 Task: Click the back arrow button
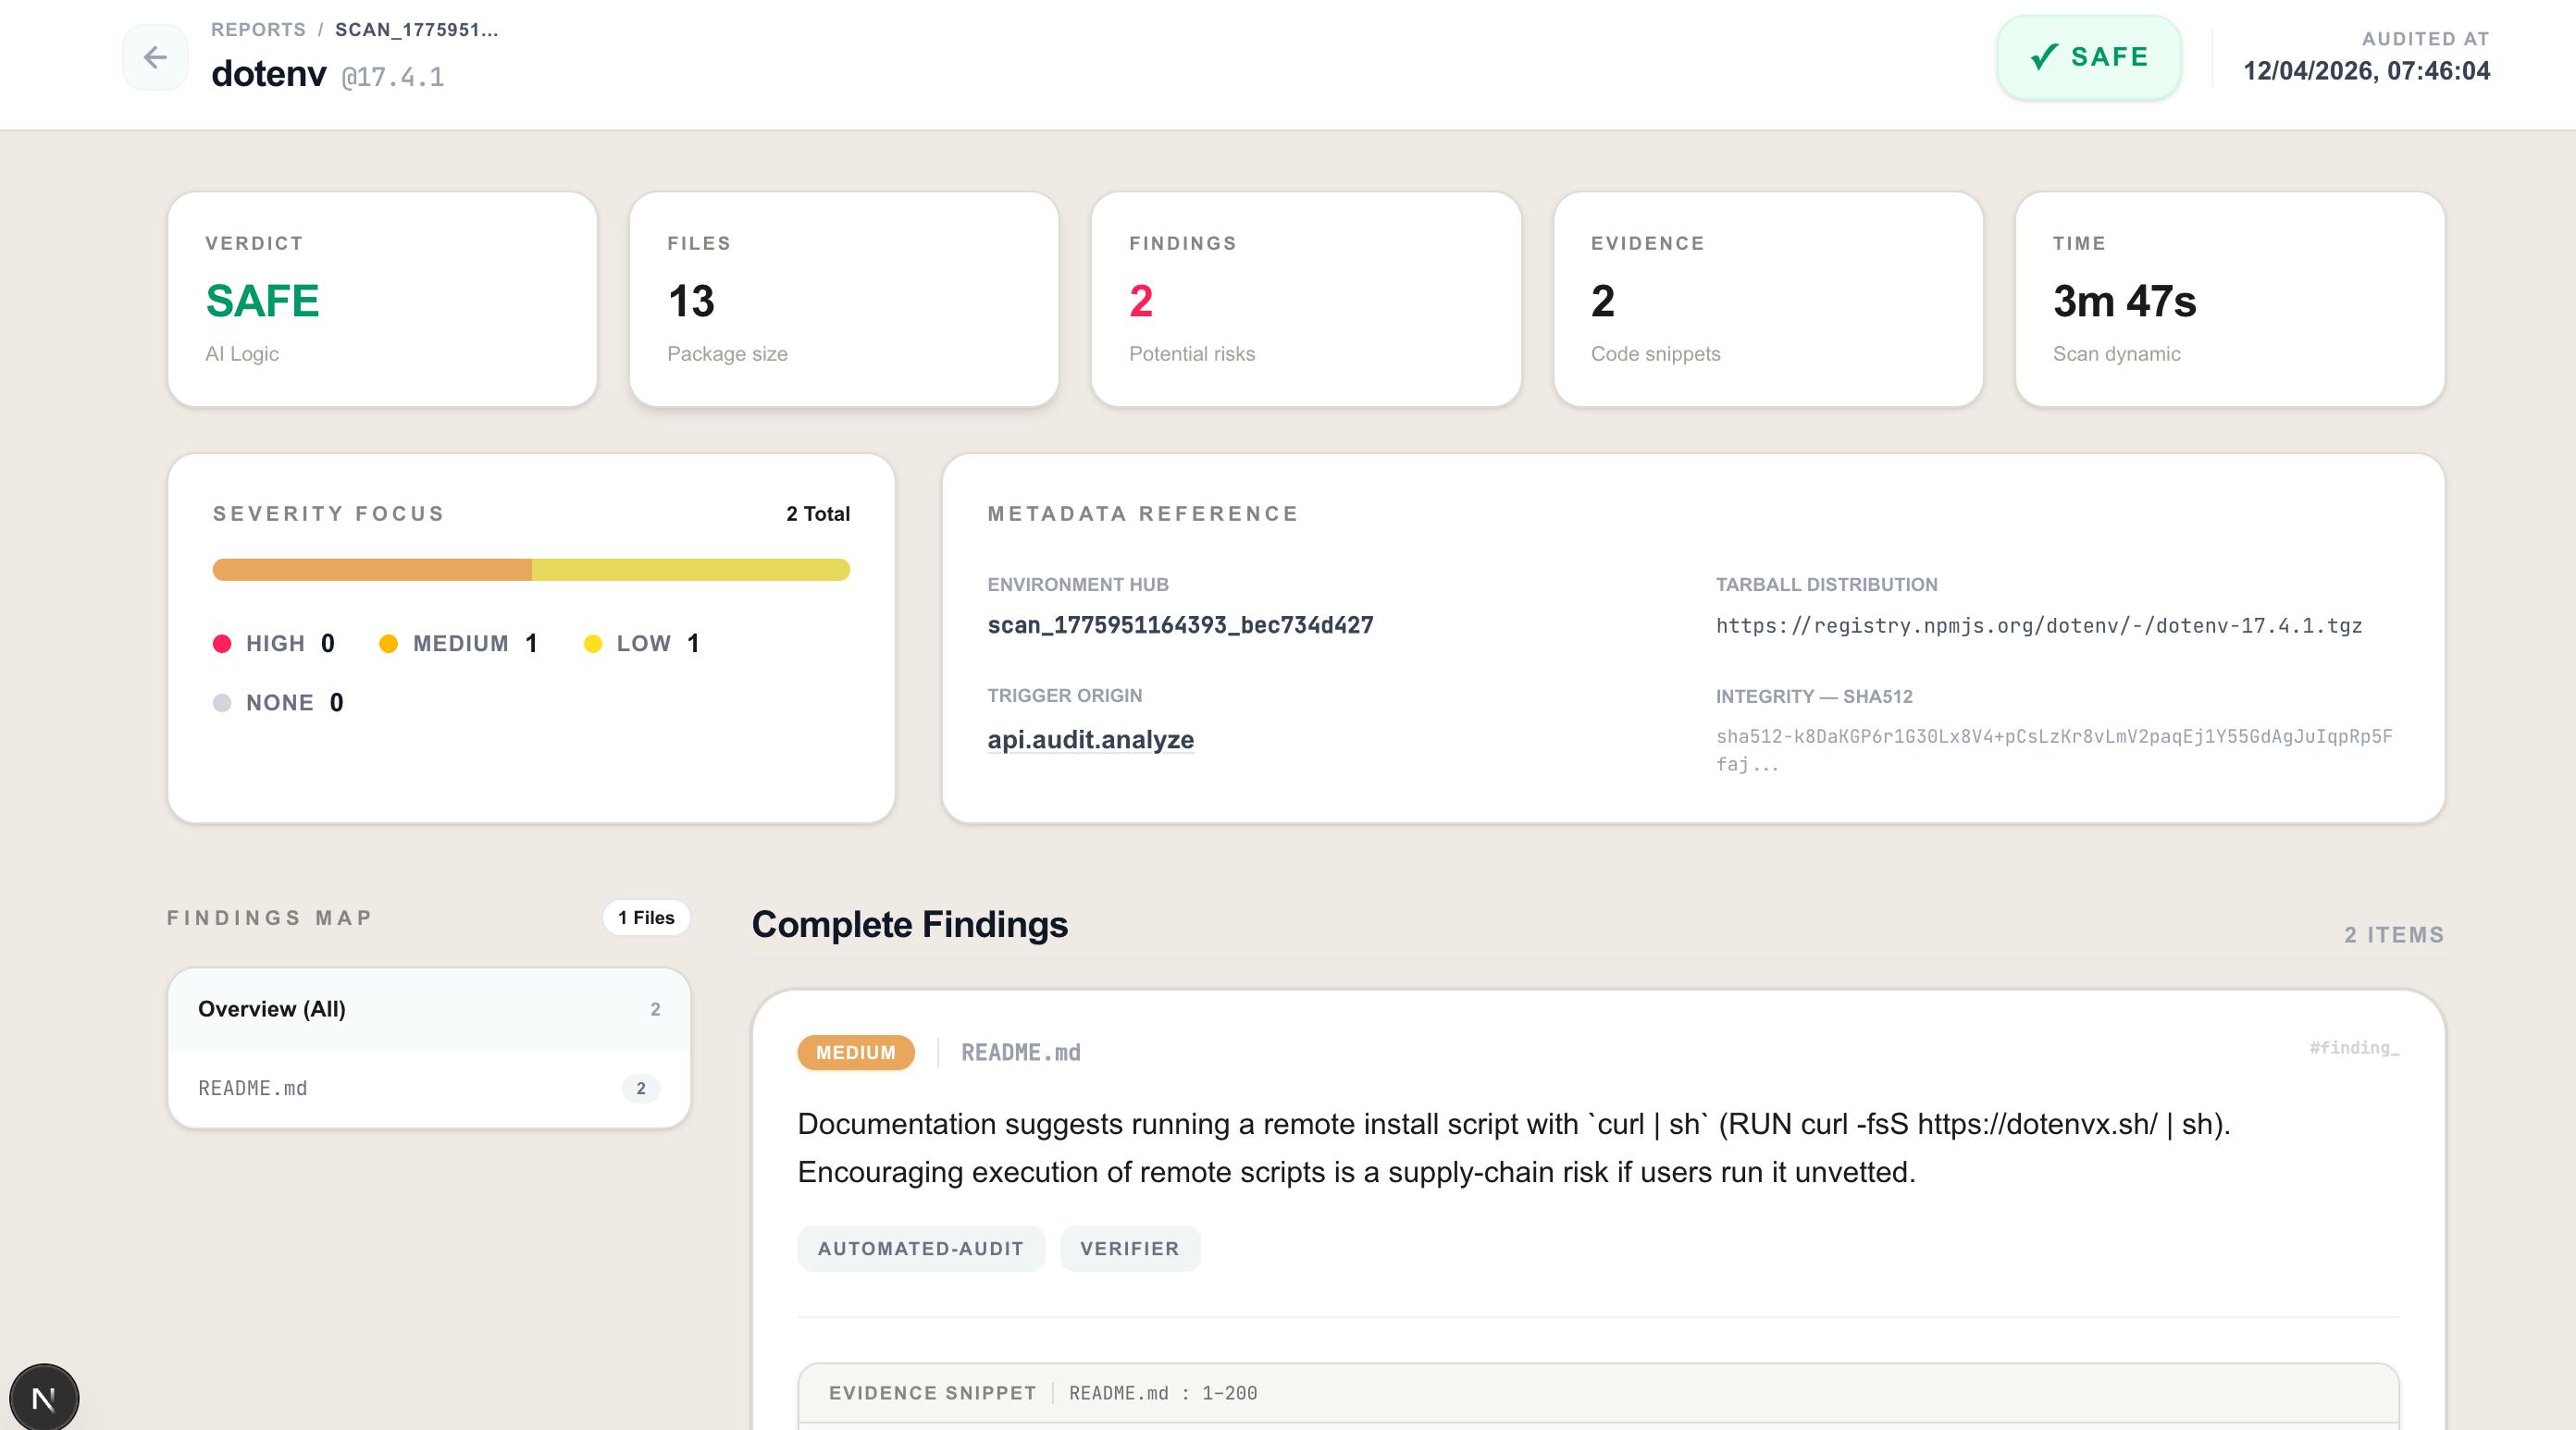(x=155, y=57)
